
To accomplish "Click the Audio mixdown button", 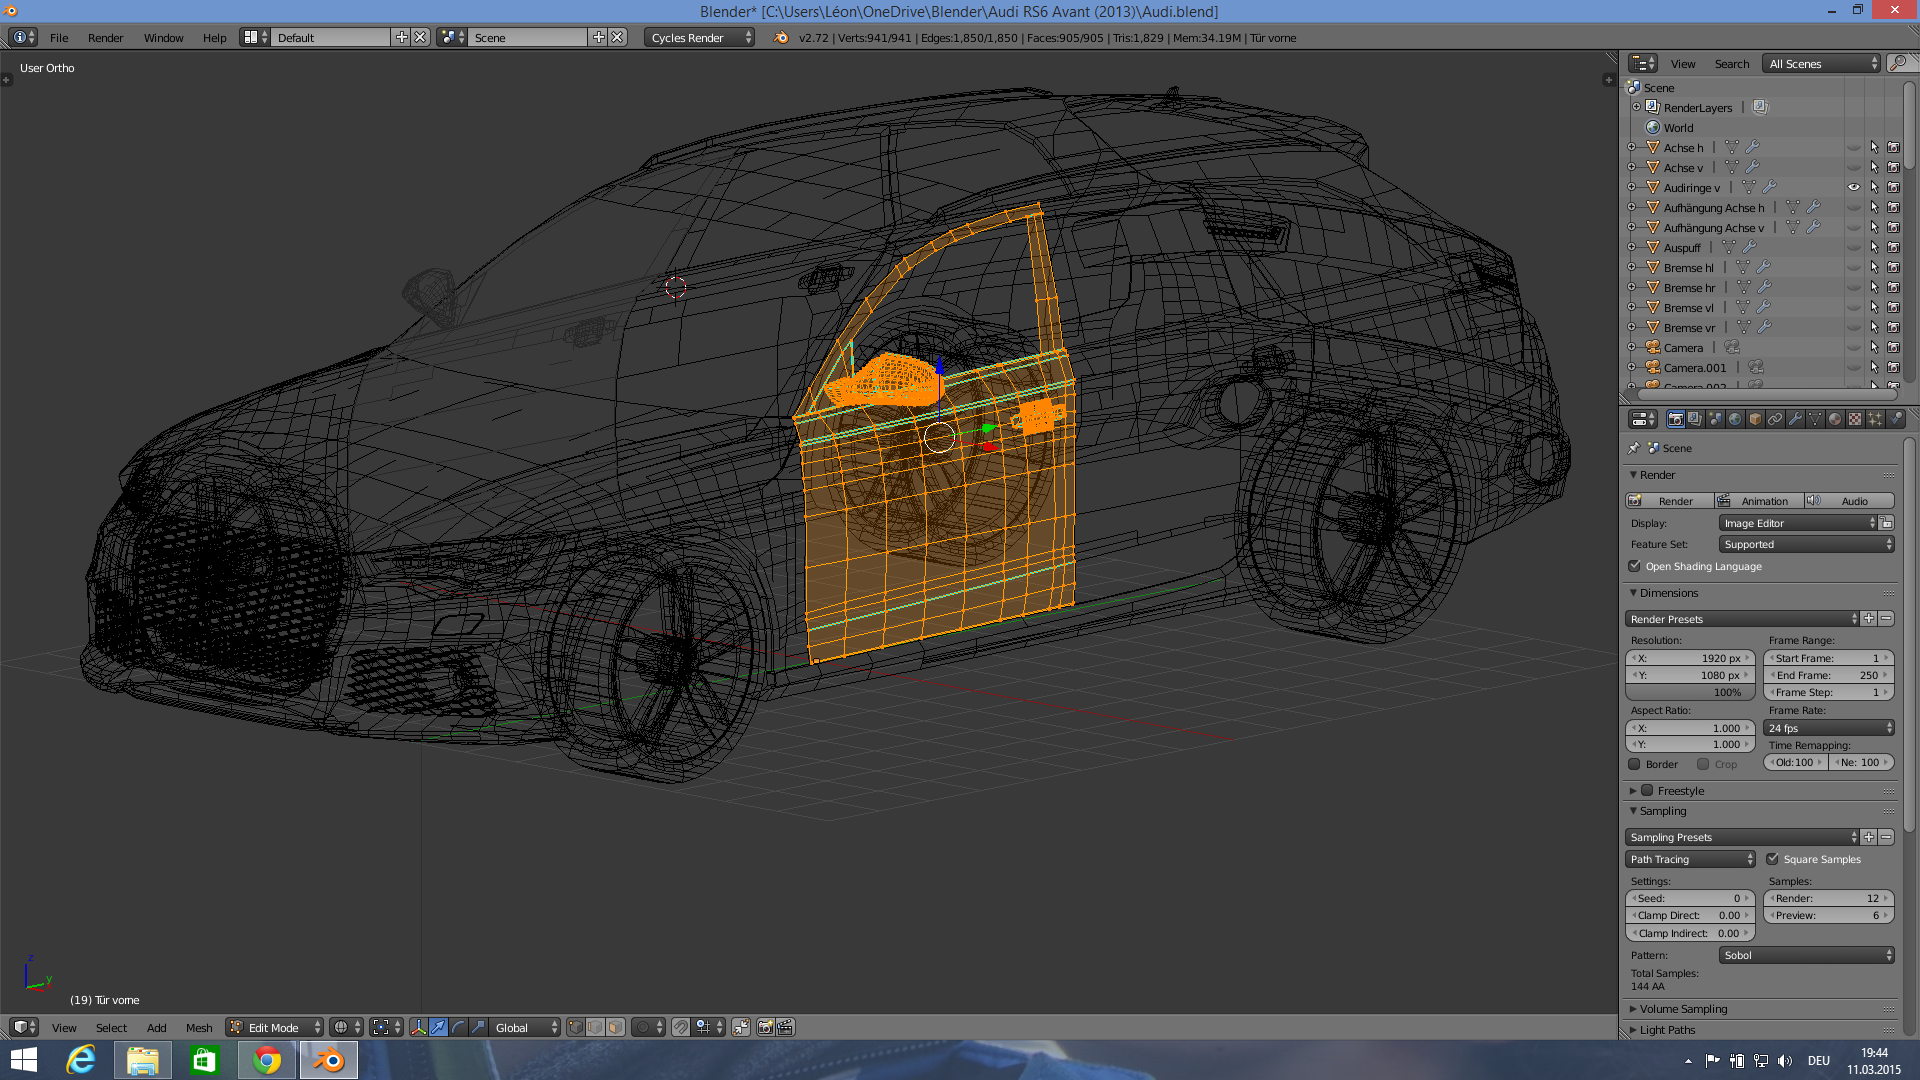I will coord(1849,501).
